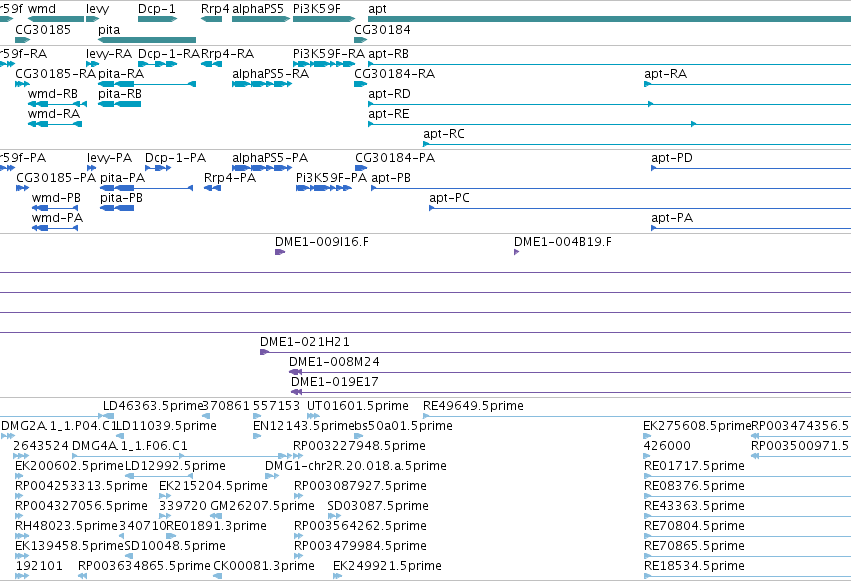Click UT01601.5prime EST label

coord(358,406)
